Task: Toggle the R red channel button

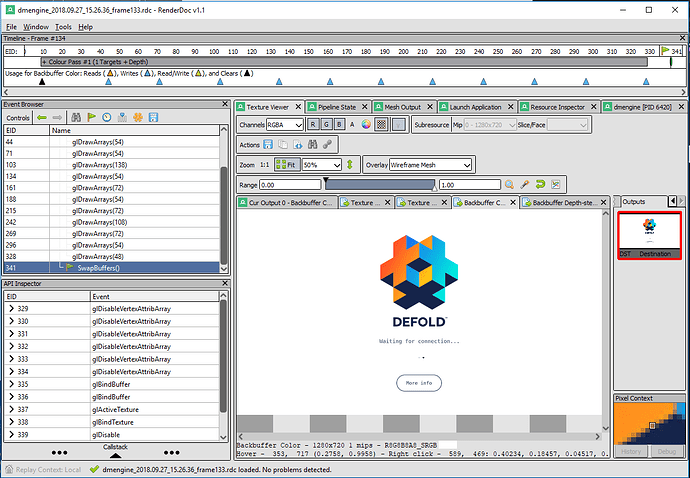Action: pos(312,125)
